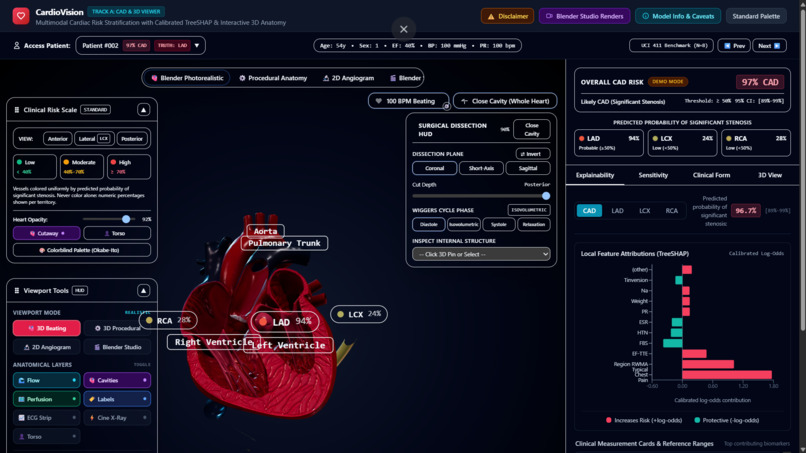The width and height of the screenshot is (806, 453).
Task: Toggle the Labels anatomical layer
Action: point(117,399)
